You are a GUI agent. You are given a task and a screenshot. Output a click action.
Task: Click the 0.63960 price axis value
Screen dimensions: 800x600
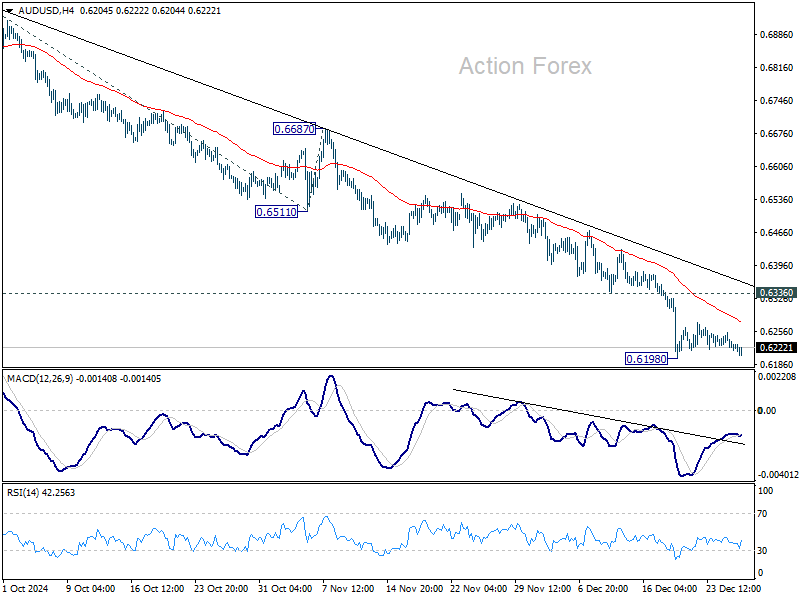click(777, 265)
